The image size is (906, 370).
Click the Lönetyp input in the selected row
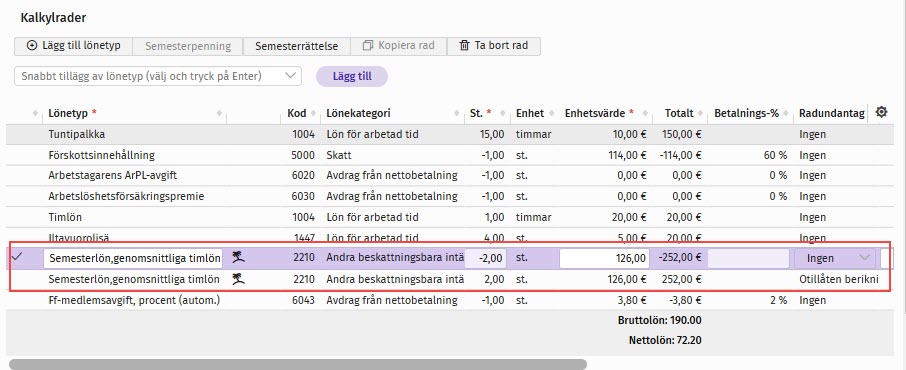[x=133, y=258]
